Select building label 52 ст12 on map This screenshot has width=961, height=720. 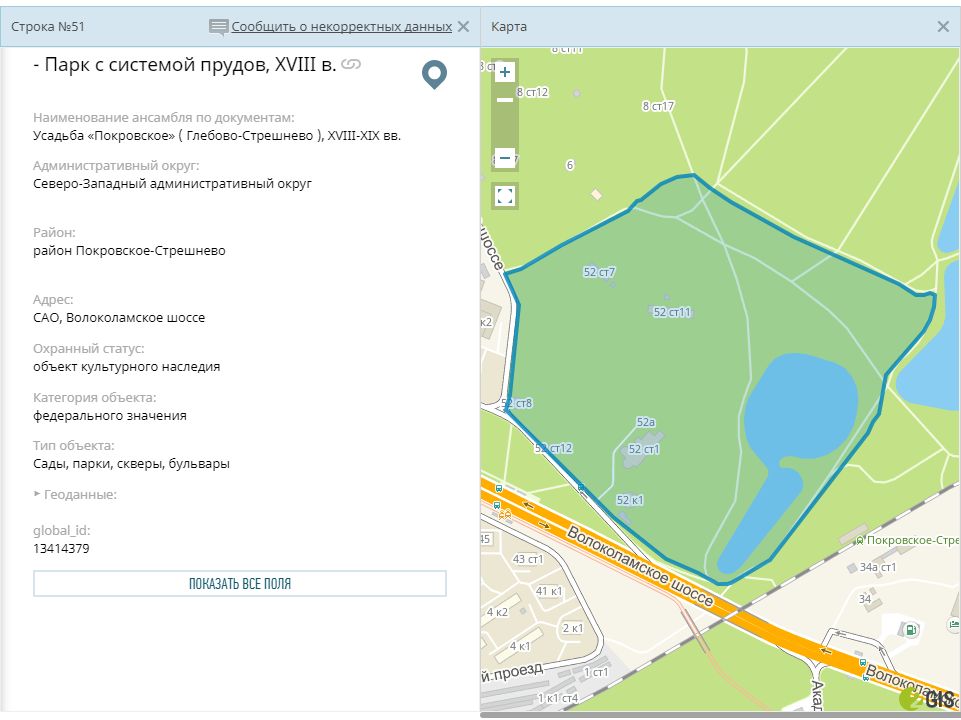[553, 448]
